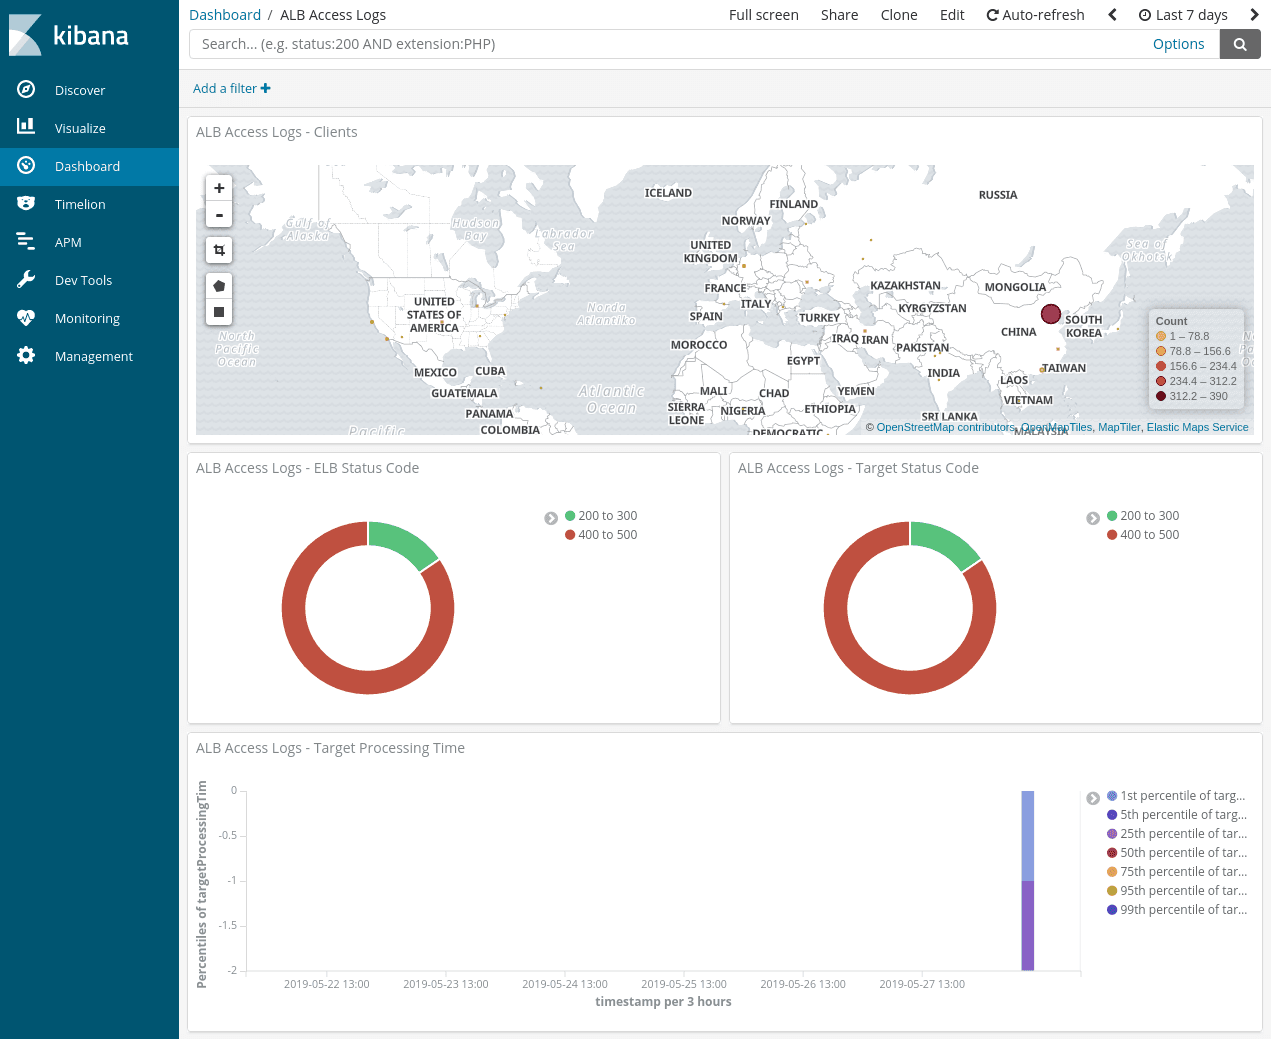This screenshot has width=1271, height=1039.
Task: Open OpenStreetMap contributors link
Action: click(x=945, y=427)
